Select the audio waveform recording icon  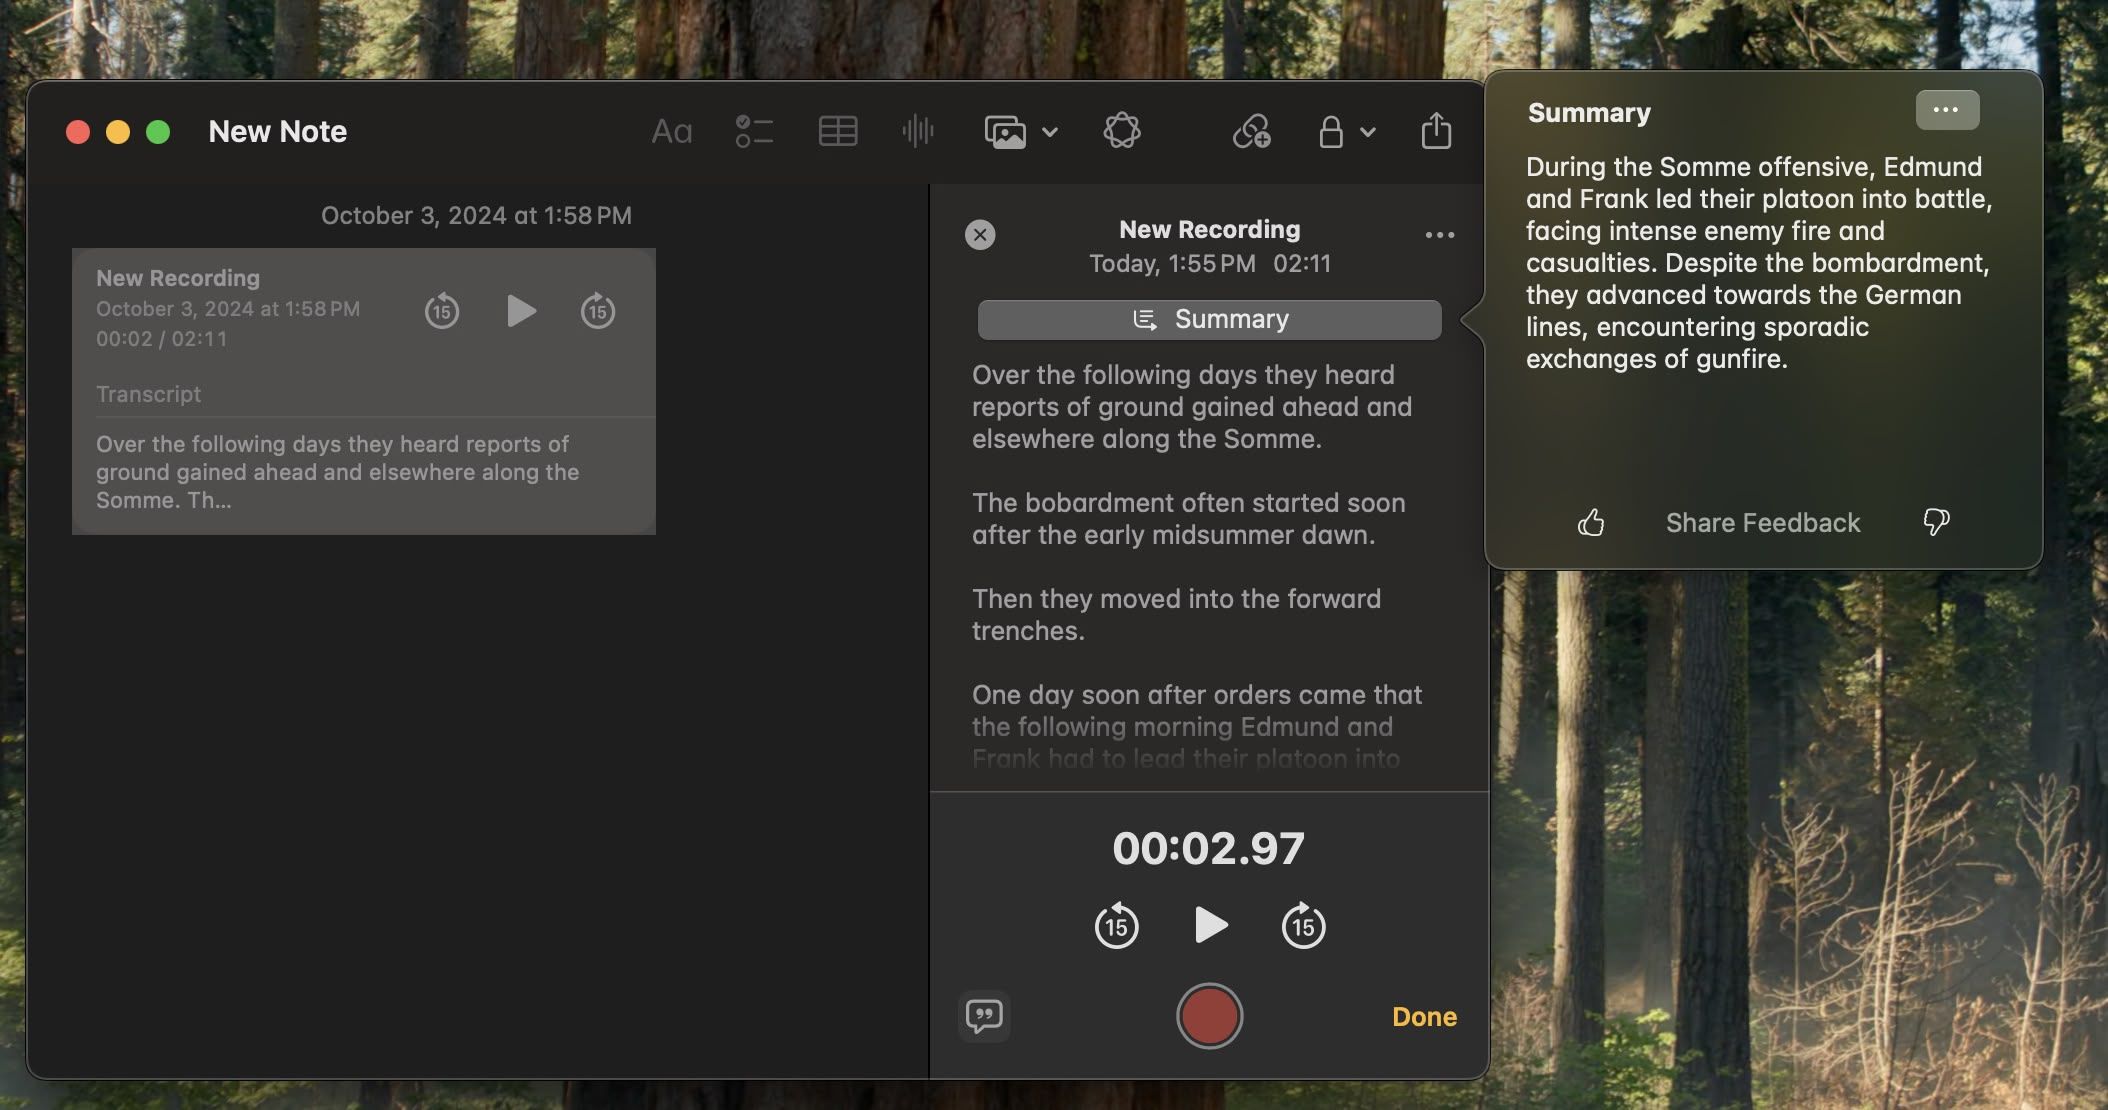tap(919, 131)
